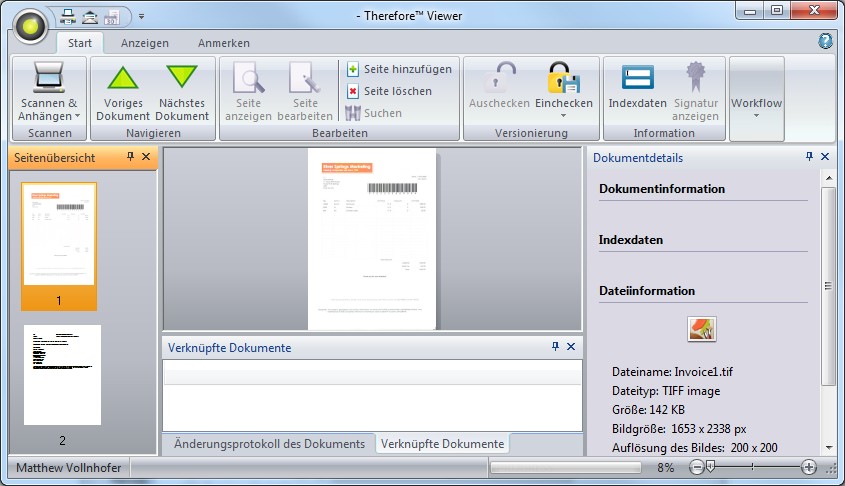
Task: Open the Änderungsprotokoll des Dokuments tab
Action: [269, 443]
